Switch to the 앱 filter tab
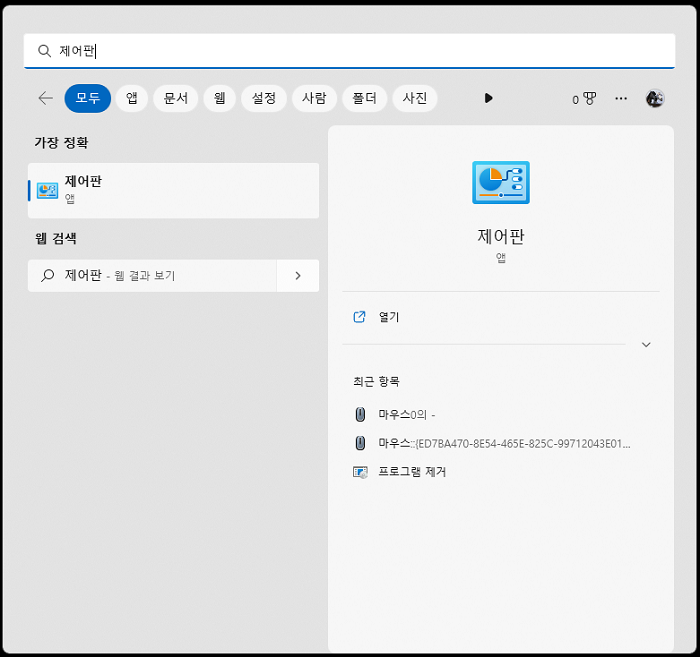The width and height of the screenshot is (700, 657). point(132,98)
